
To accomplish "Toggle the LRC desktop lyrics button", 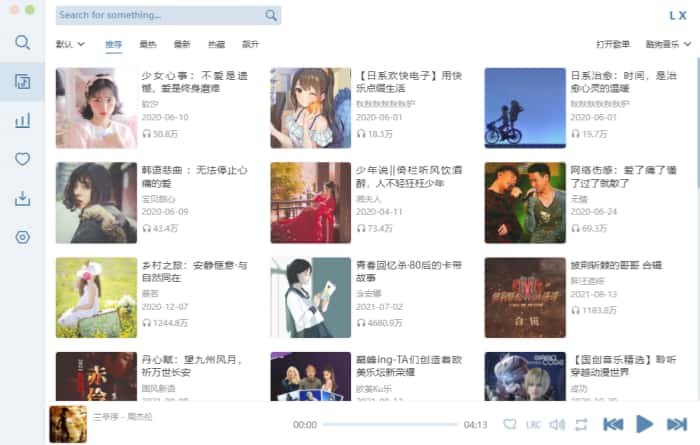I will (x=533, y=424).
